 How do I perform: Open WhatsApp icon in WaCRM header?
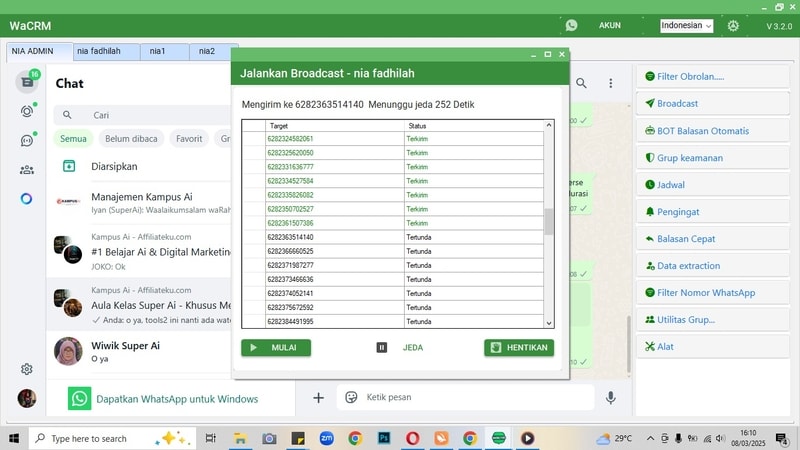571,25
